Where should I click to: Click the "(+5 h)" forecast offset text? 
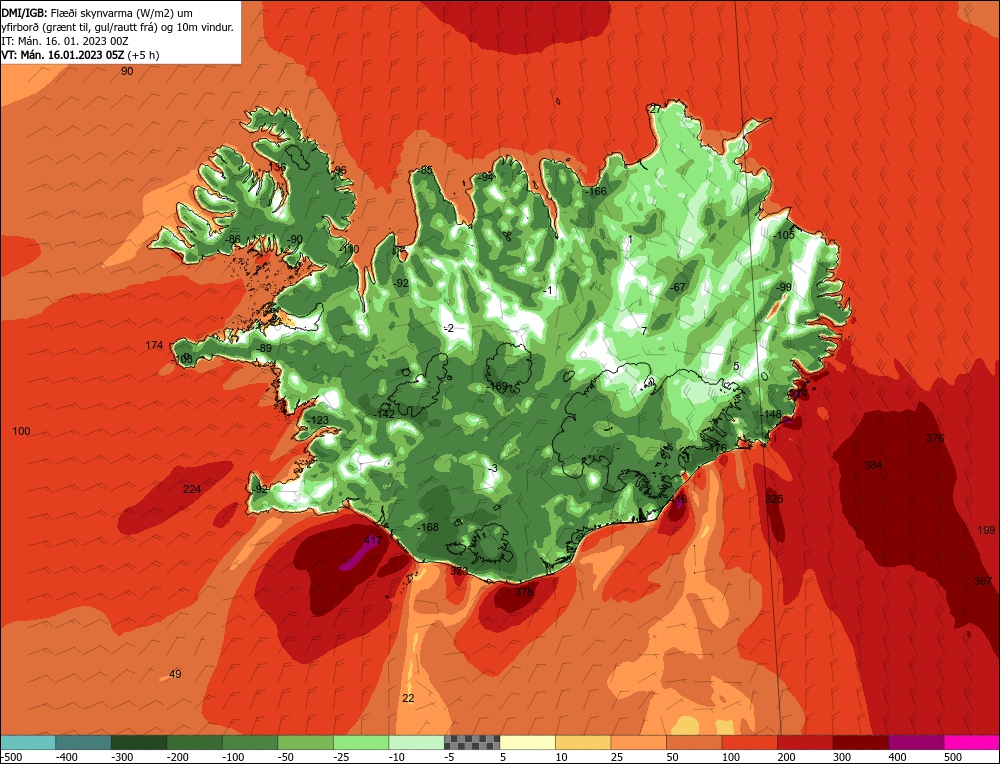click(143, 55)
